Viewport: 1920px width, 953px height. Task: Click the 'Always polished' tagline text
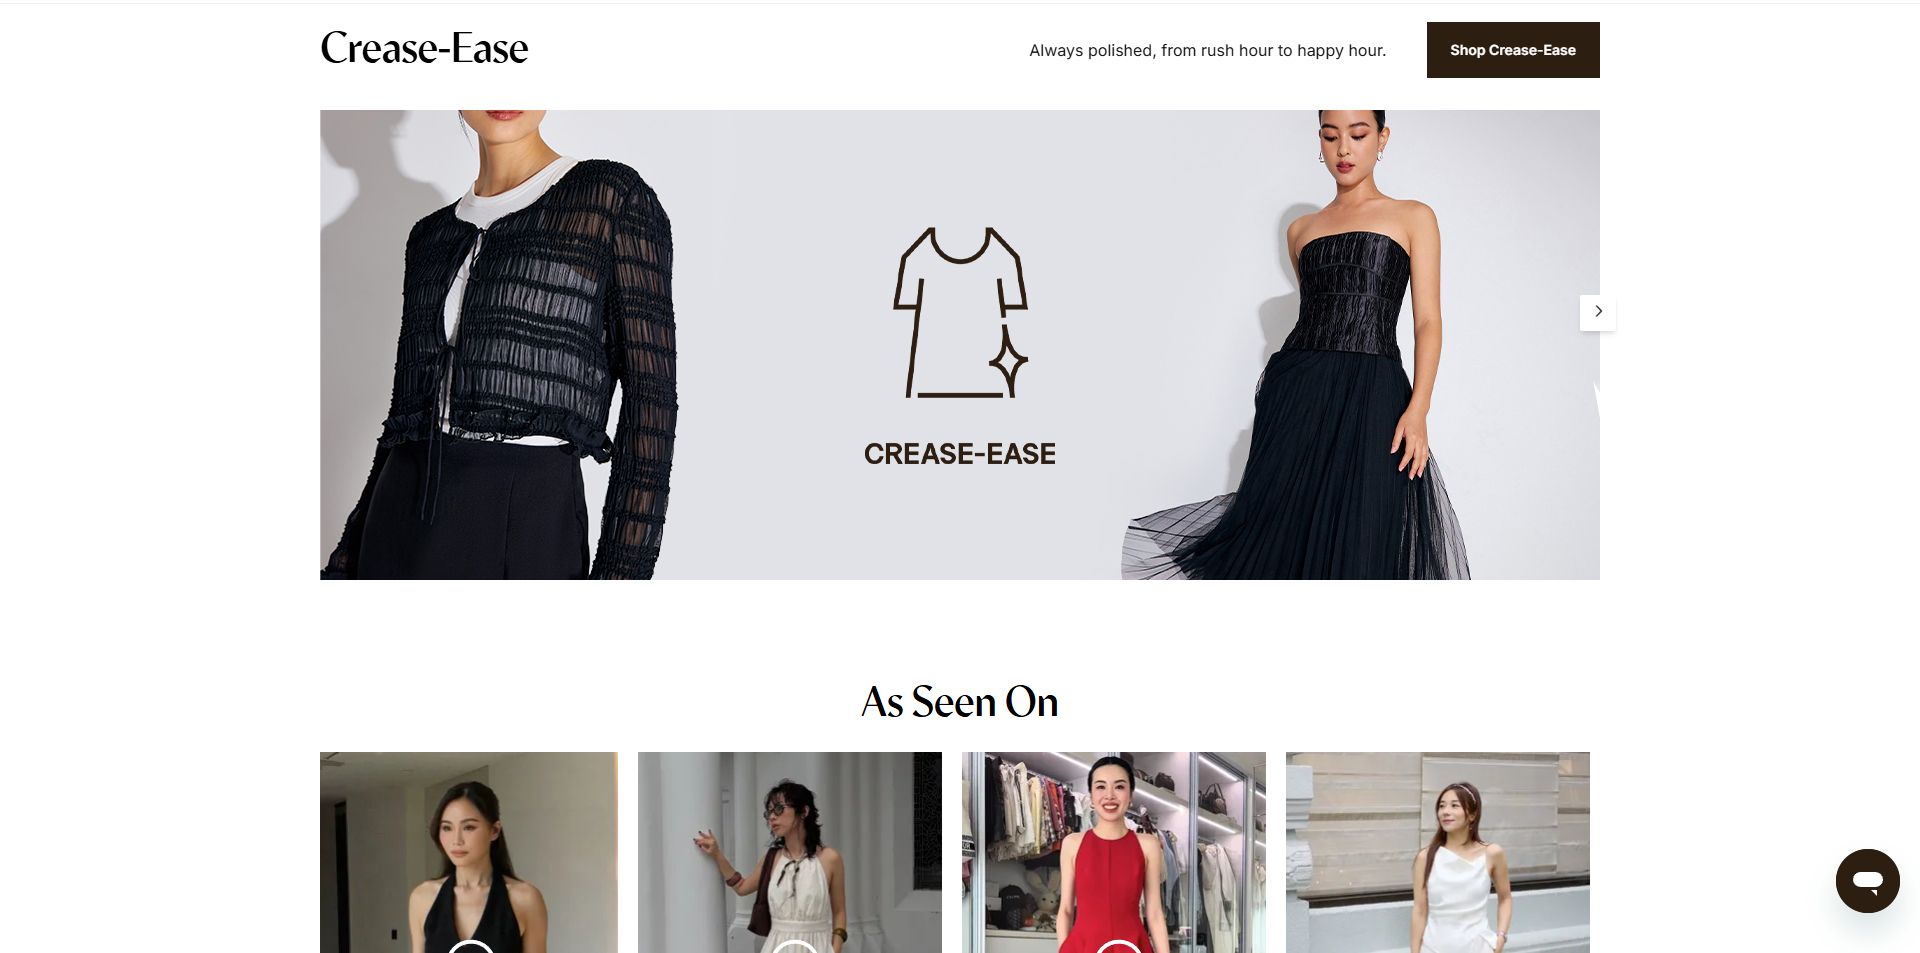[x=1207, y=50]
